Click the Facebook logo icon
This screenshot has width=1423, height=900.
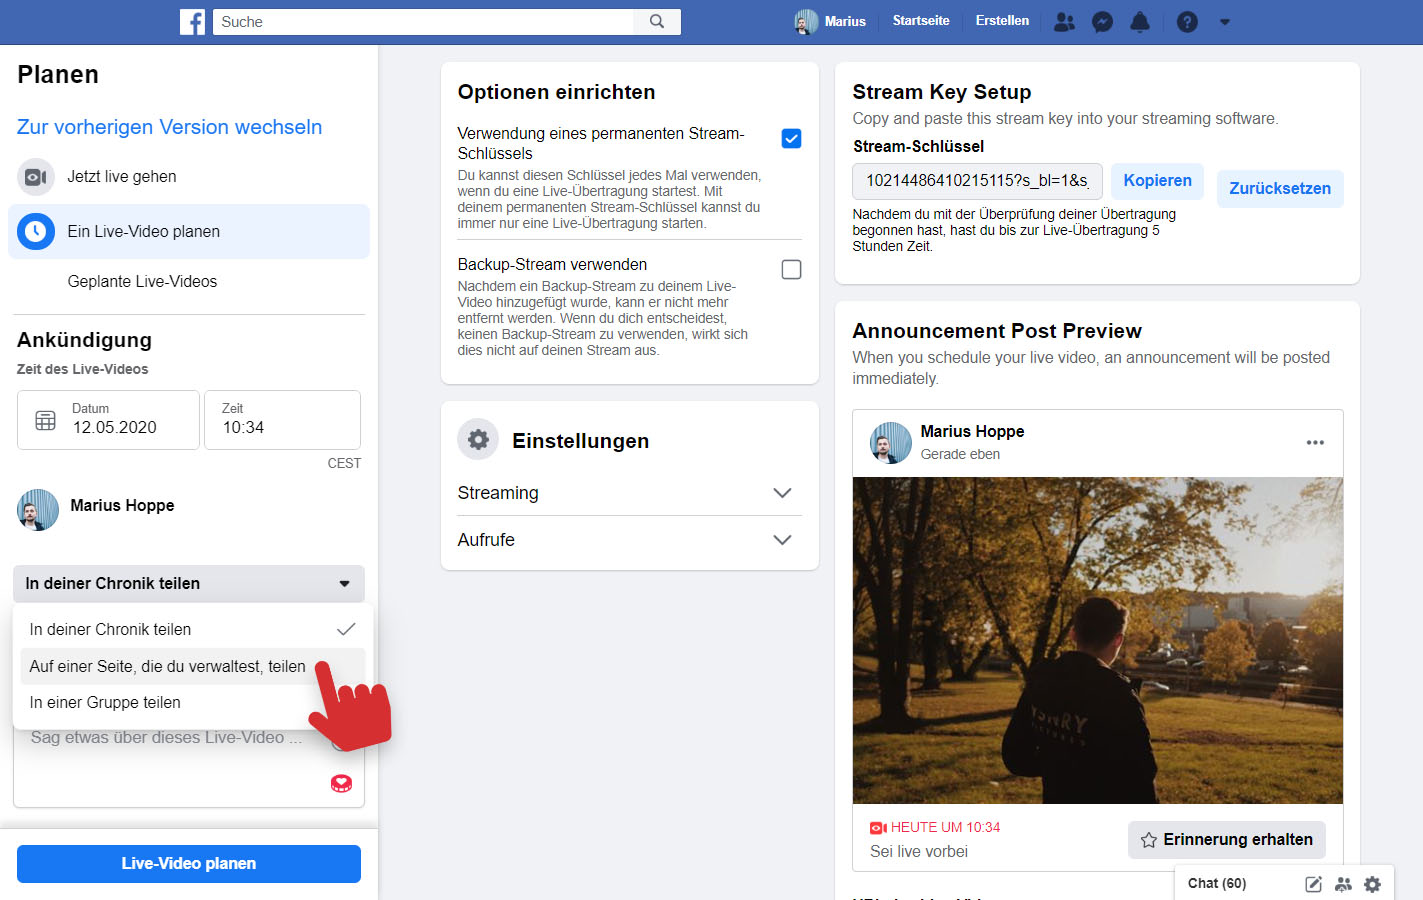[192, 22]
